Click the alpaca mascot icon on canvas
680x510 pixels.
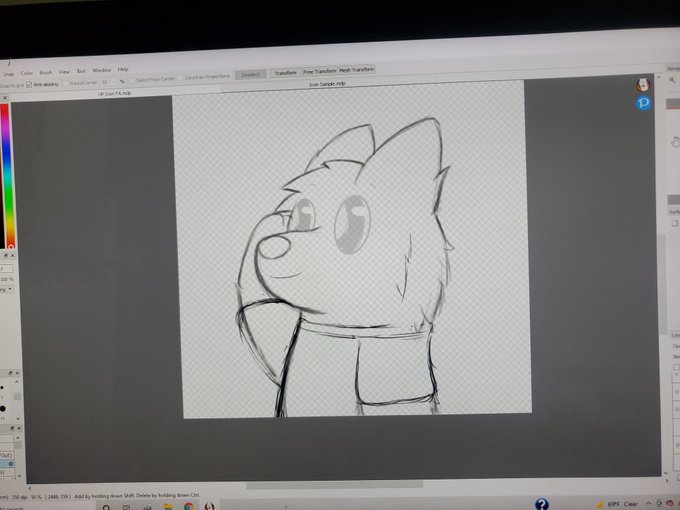(x=642, y=85)
